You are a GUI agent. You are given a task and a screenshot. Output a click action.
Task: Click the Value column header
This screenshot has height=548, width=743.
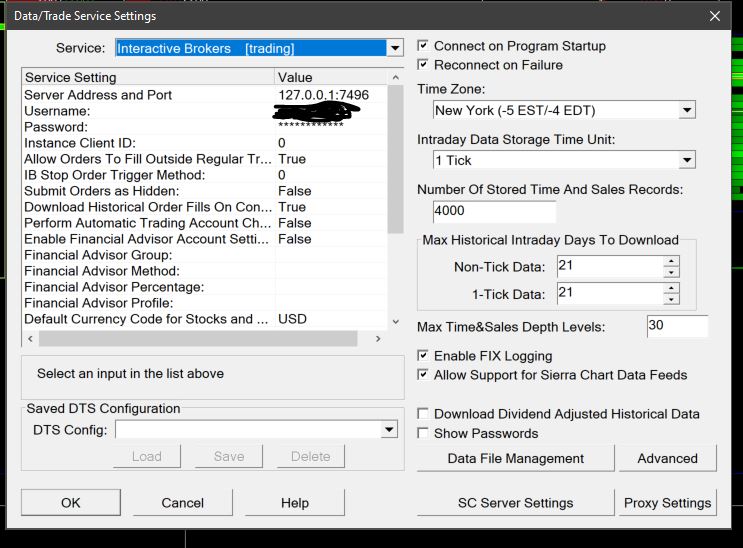click(x=331, y=77)
